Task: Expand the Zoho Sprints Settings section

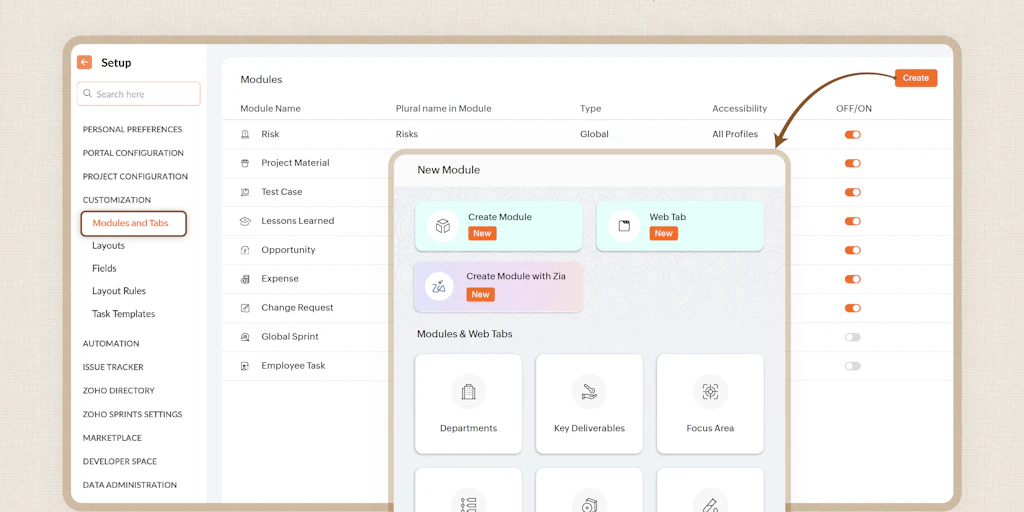Action: tap(133, 414)
